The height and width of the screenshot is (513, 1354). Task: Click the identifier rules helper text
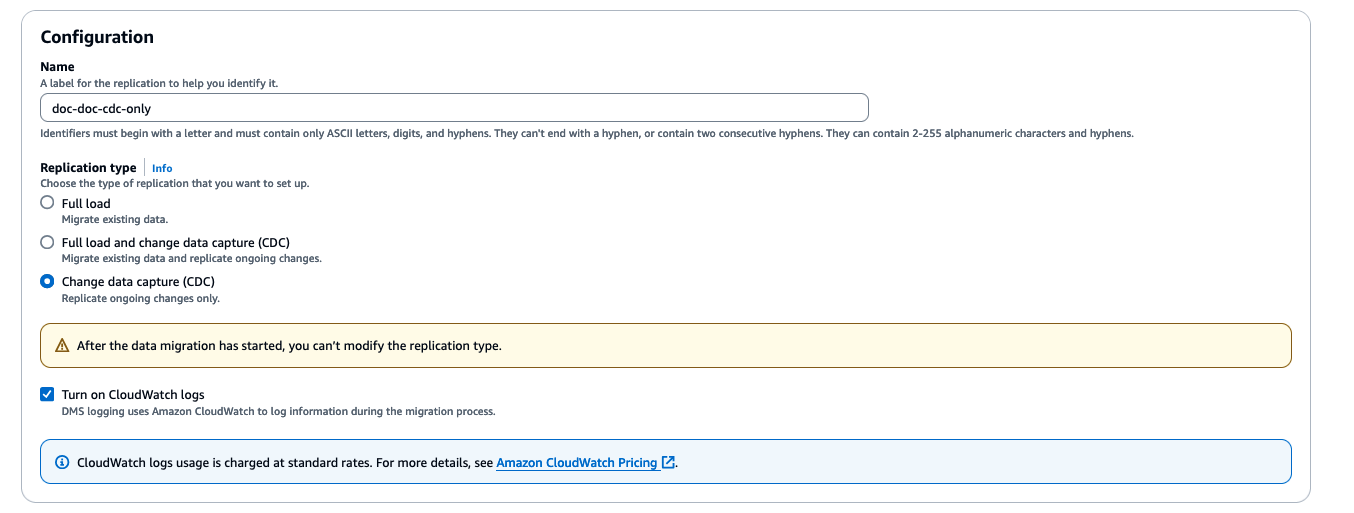pos(586,133)
